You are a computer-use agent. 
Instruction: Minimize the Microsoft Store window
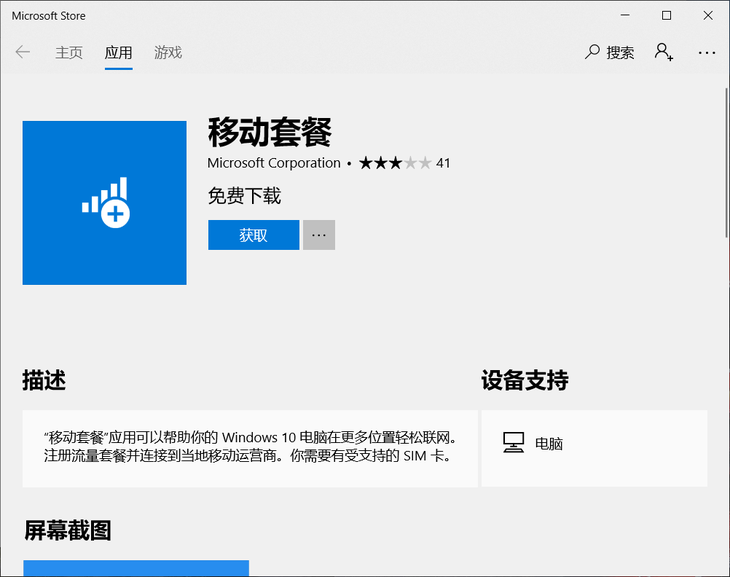coord(620,15)
